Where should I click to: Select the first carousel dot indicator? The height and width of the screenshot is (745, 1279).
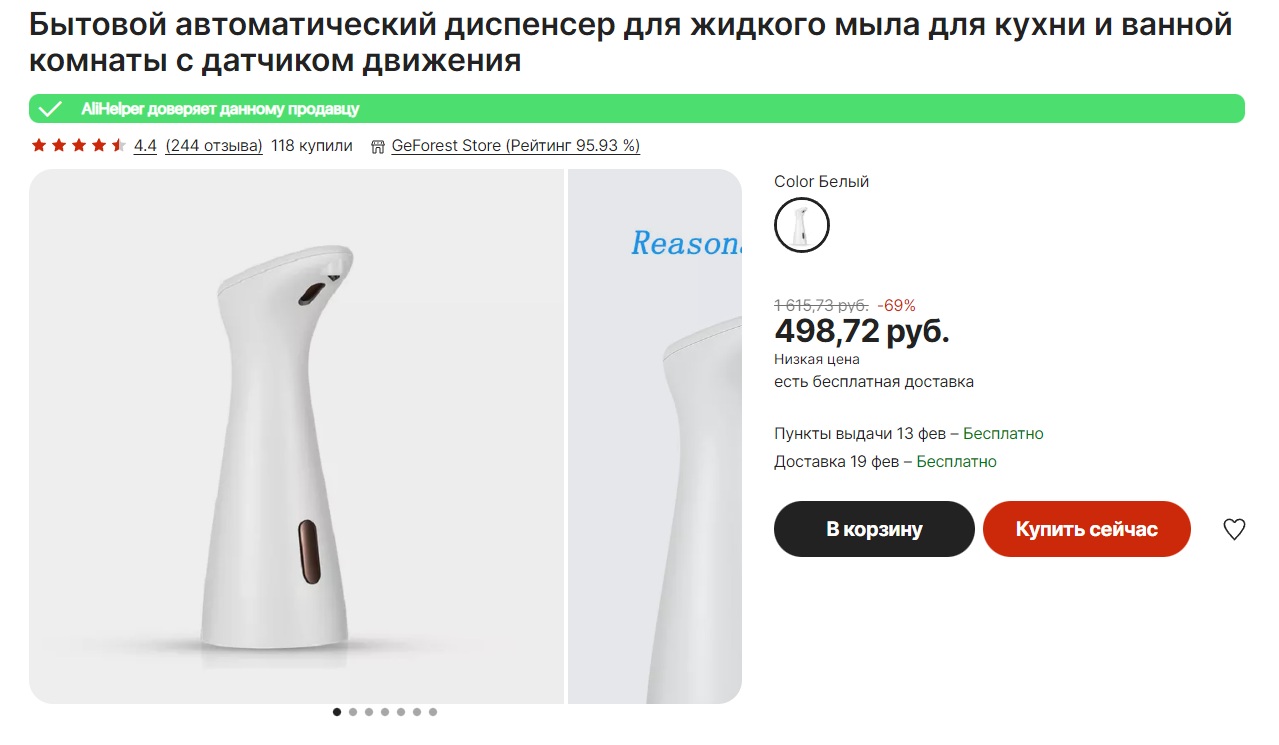point(337,712)
